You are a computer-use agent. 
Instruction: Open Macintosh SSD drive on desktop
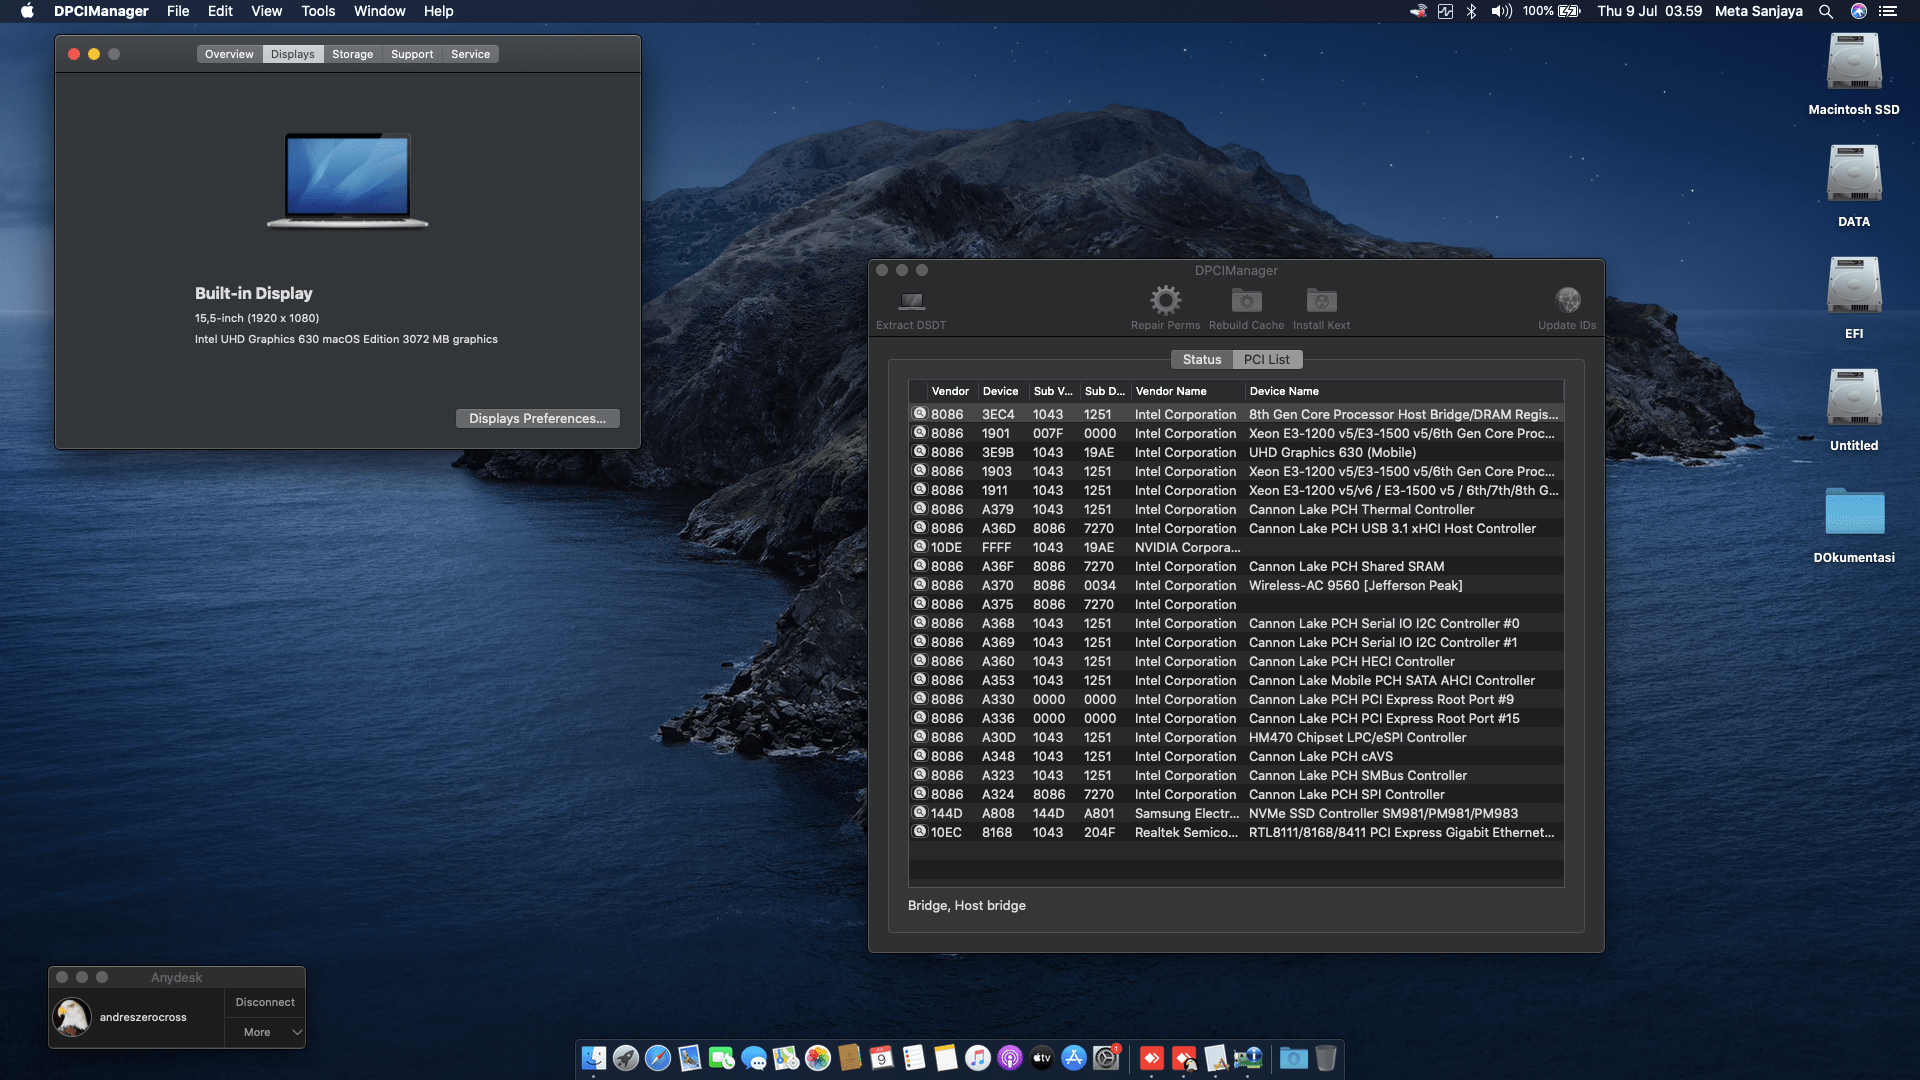1854,62
